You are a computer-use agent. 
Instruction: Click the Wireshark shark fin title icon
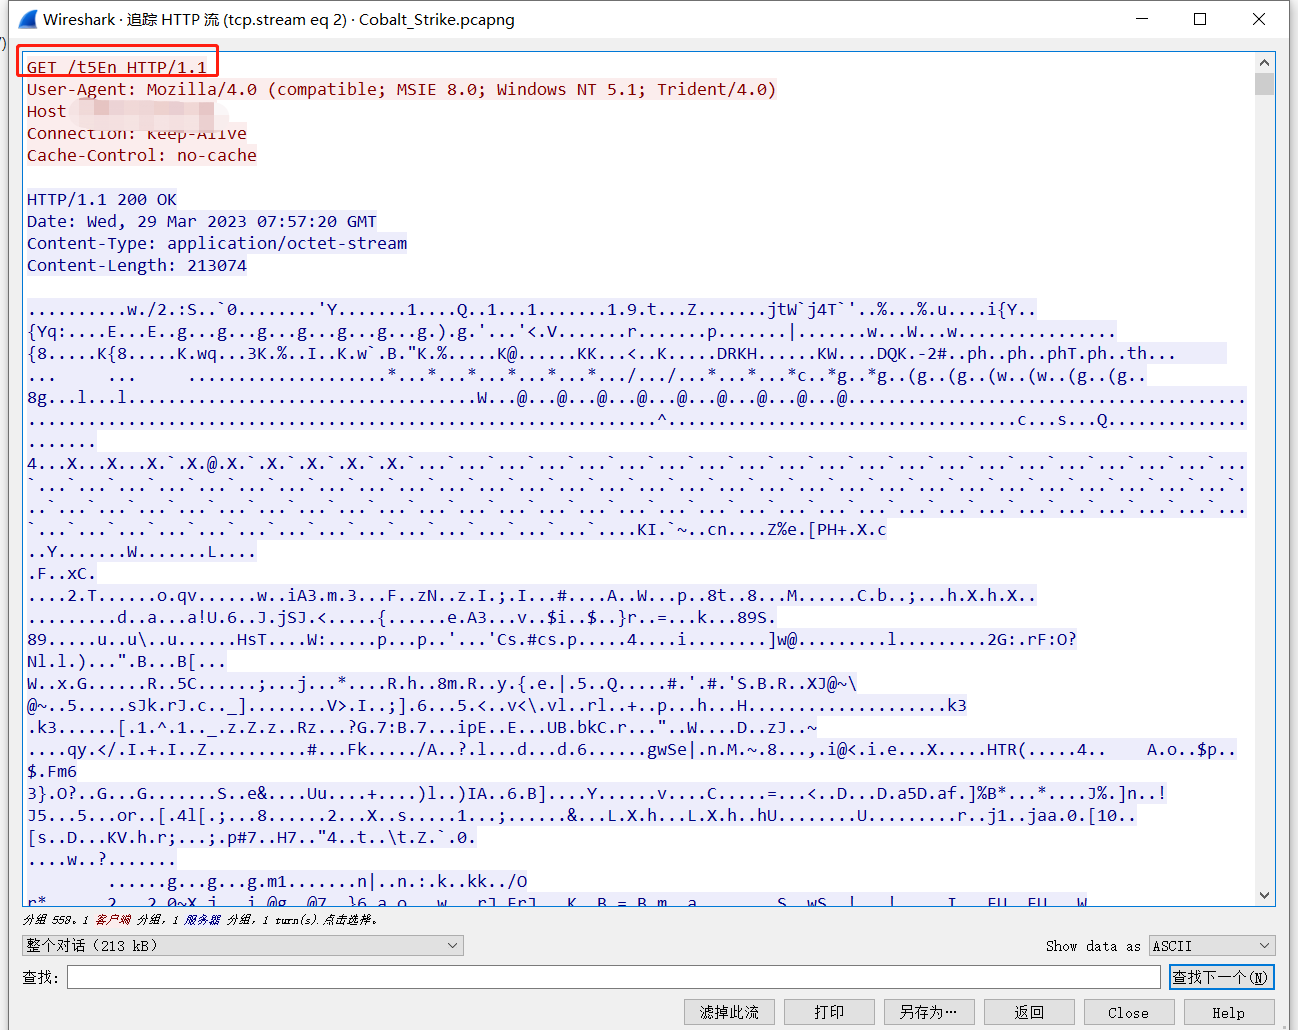[x=28, y=19]
